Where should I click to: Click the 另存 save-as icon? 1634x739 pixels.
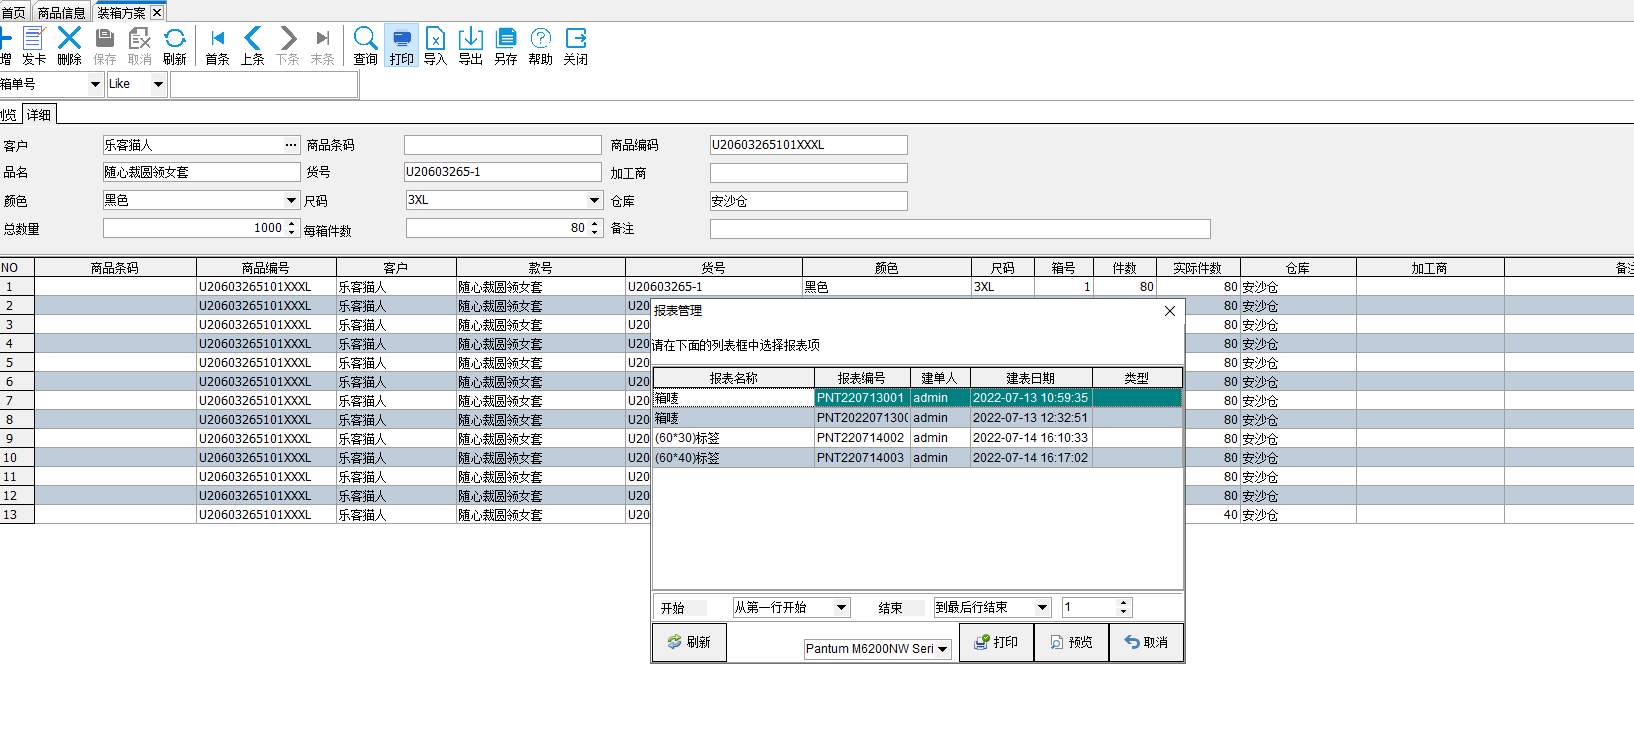point(506,46)
